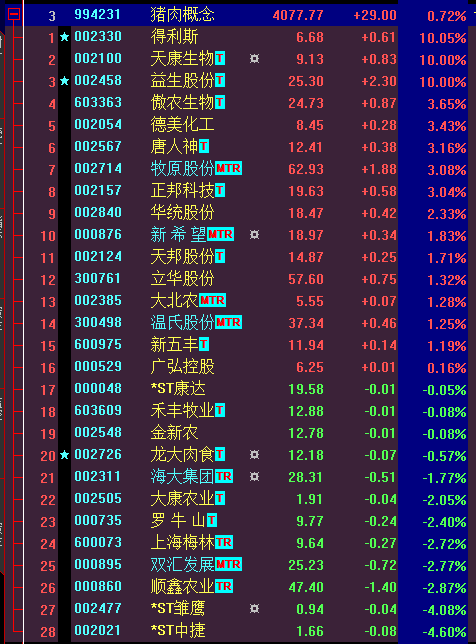Screen dimensions: 476x644
Task: Click the star icon beside 002330
Action: click(x=64, y=37)
